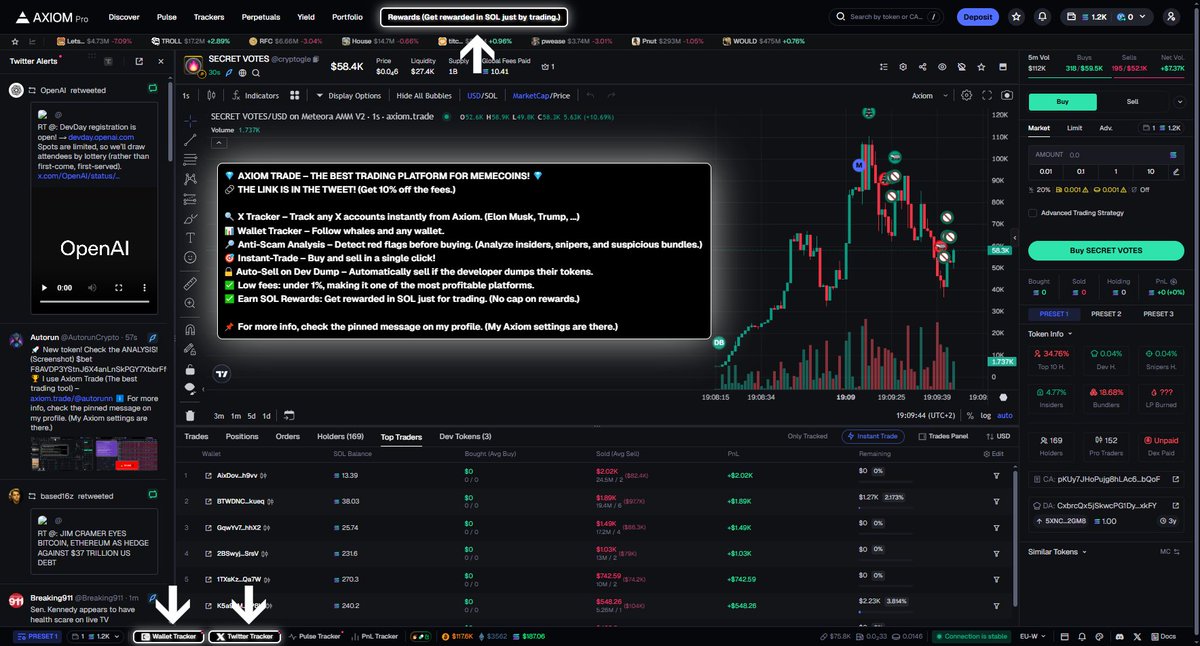Take a chart snapshot with camera icon

point(1006,95)
